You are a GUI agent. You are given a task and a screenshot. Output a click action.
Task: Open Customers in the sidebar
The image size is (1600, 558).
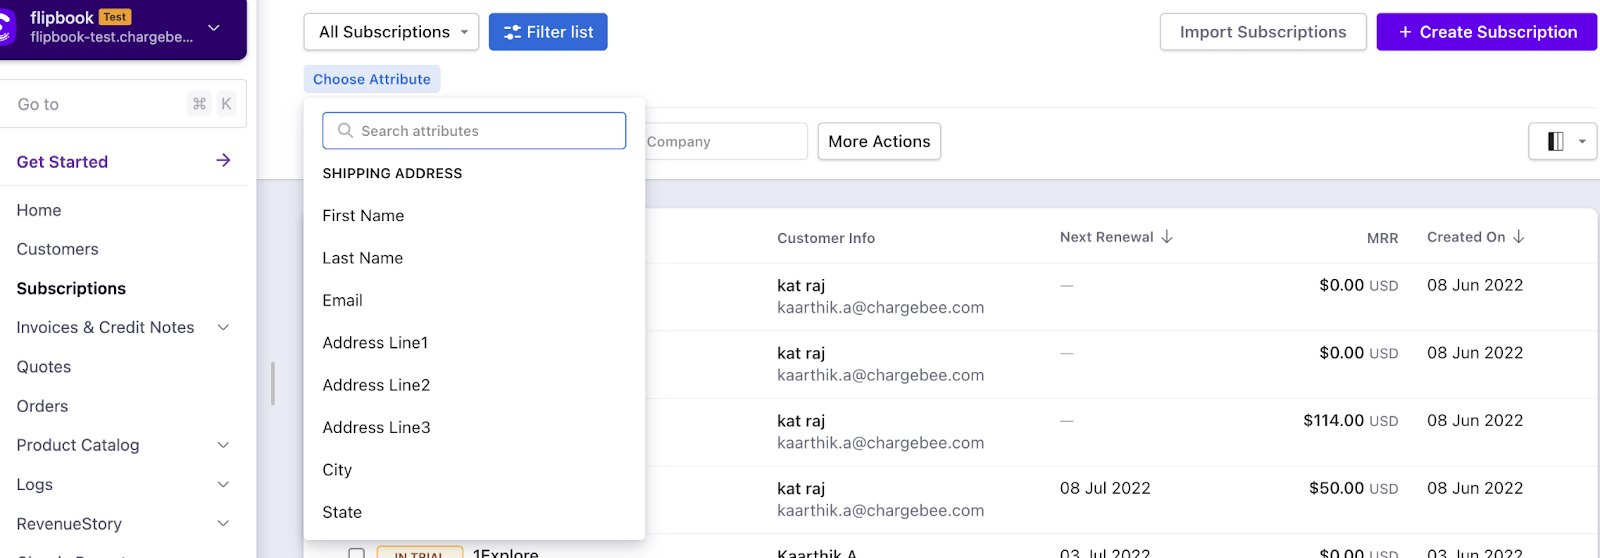point(57,249)
